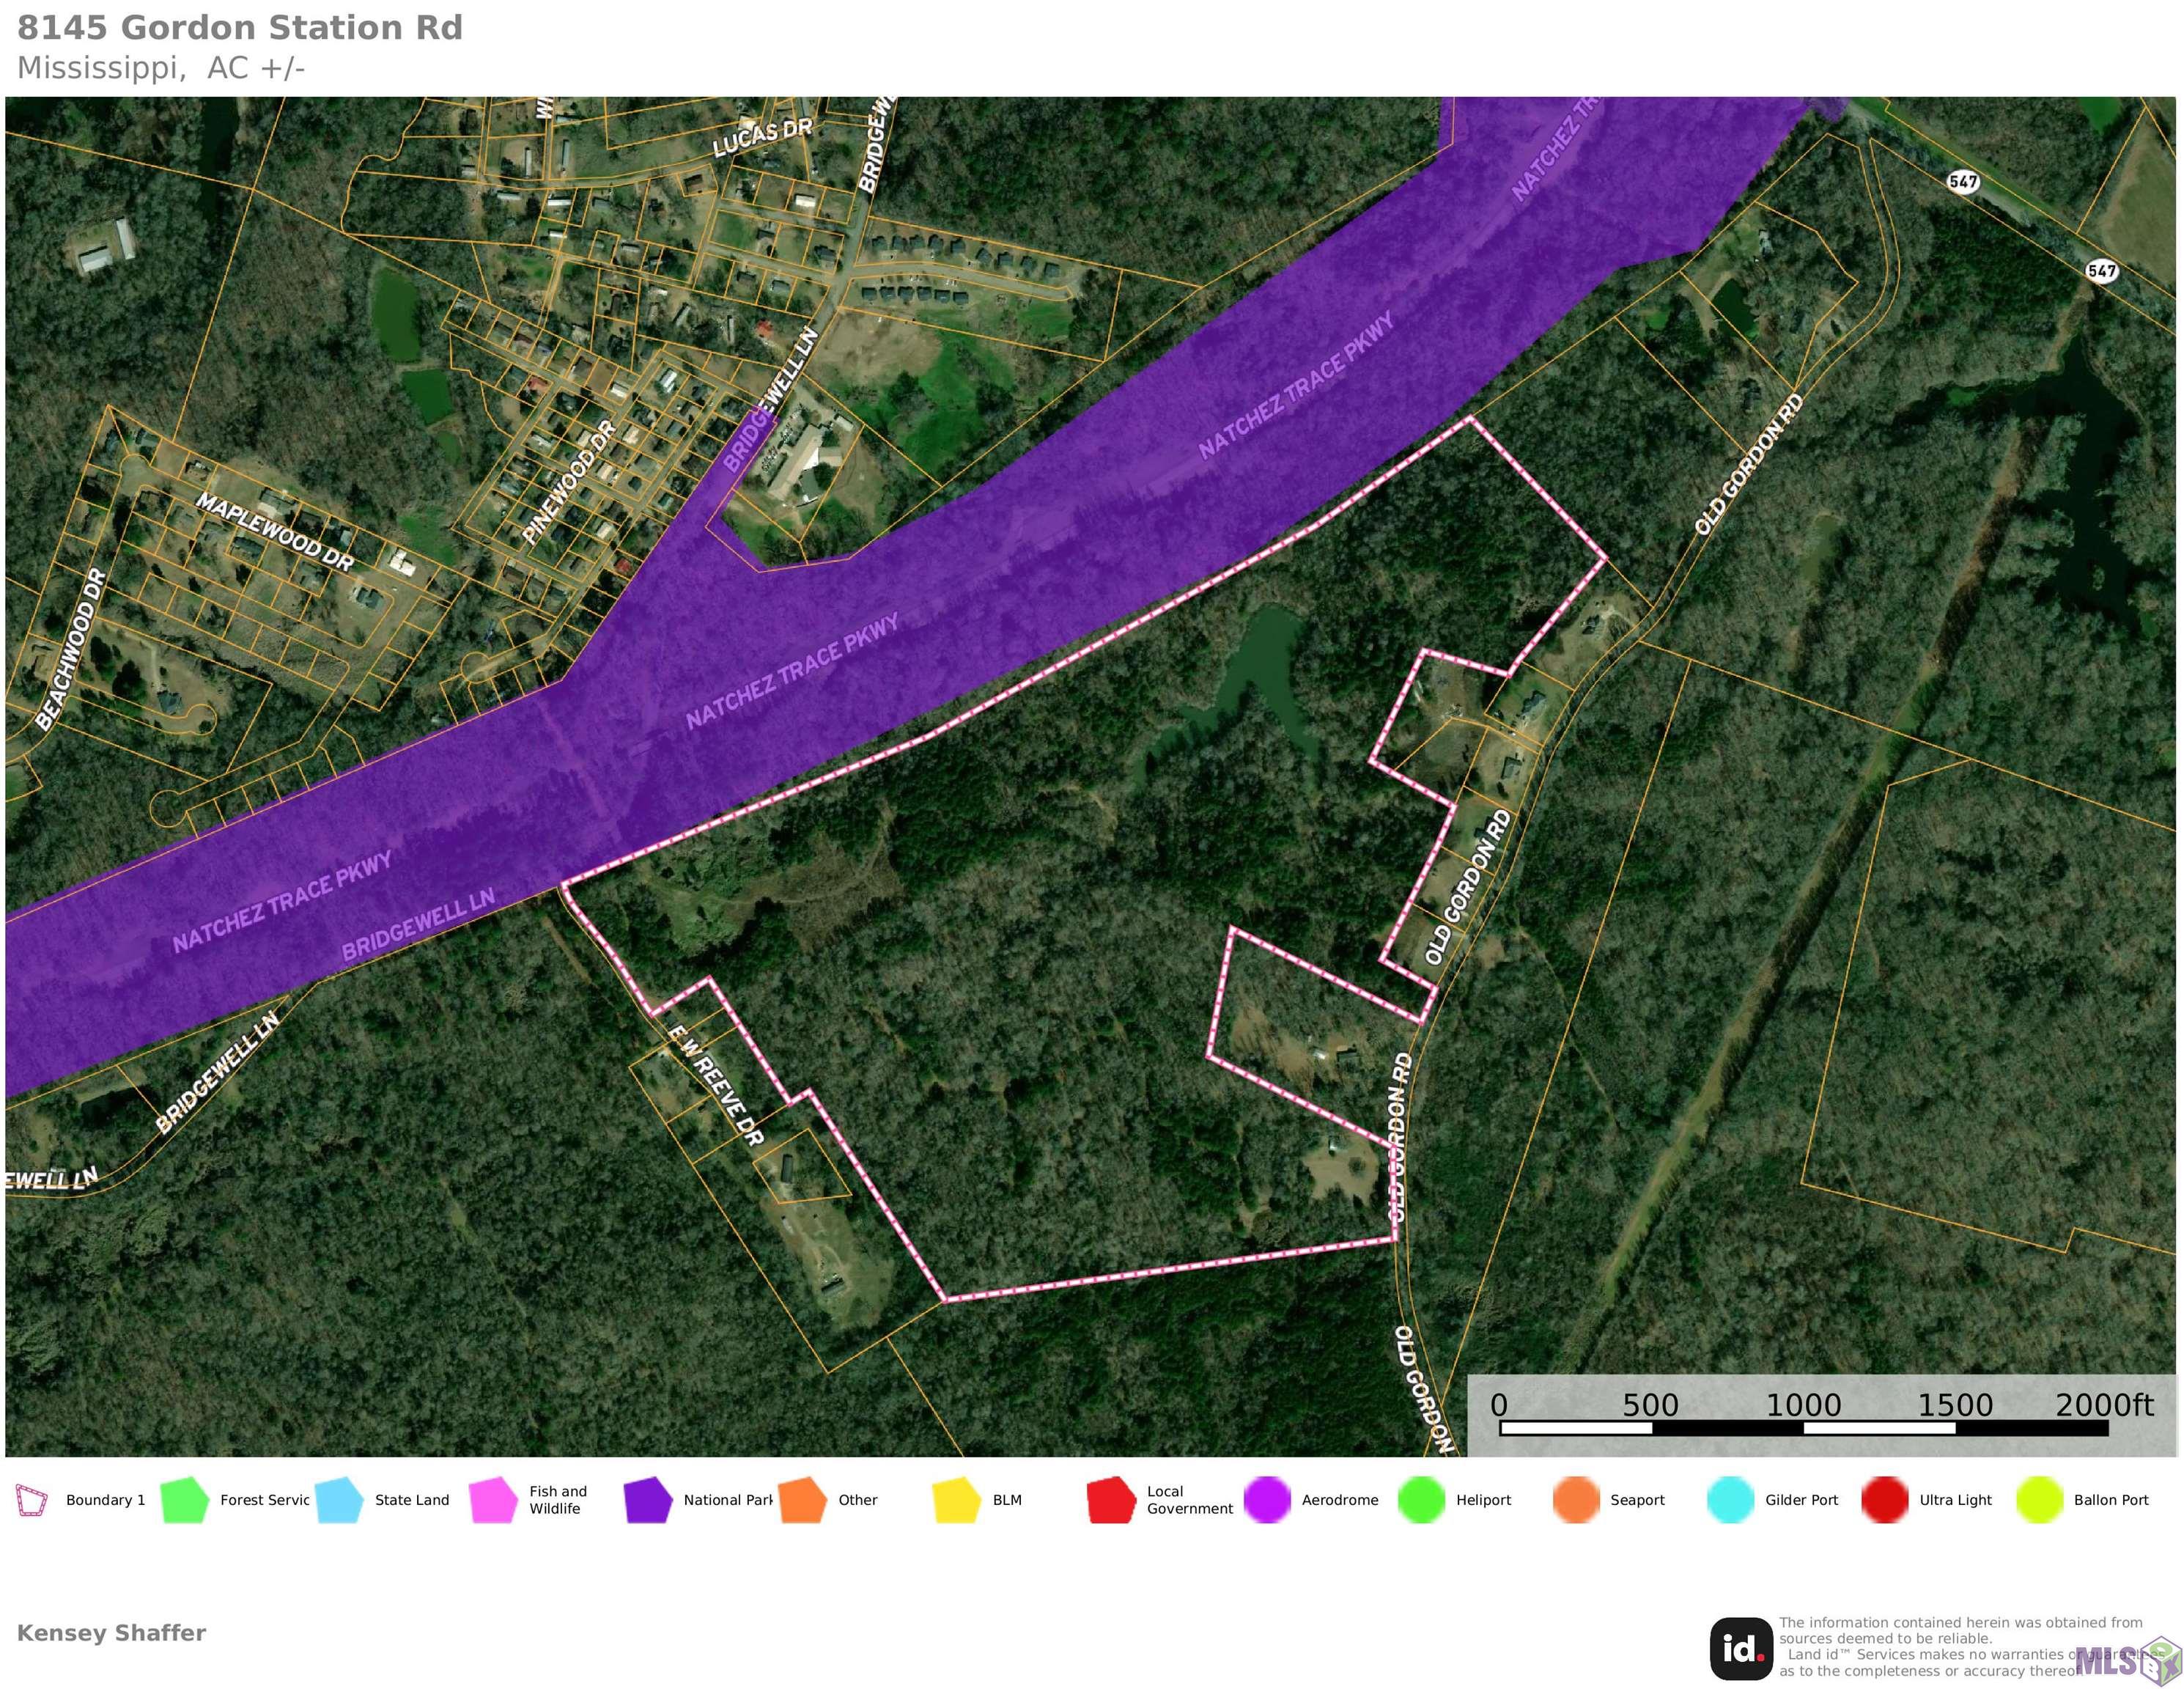2184x1689 pixels.
Task: Select the Forest Service legend icon
Action: [x=186, y=1500]
